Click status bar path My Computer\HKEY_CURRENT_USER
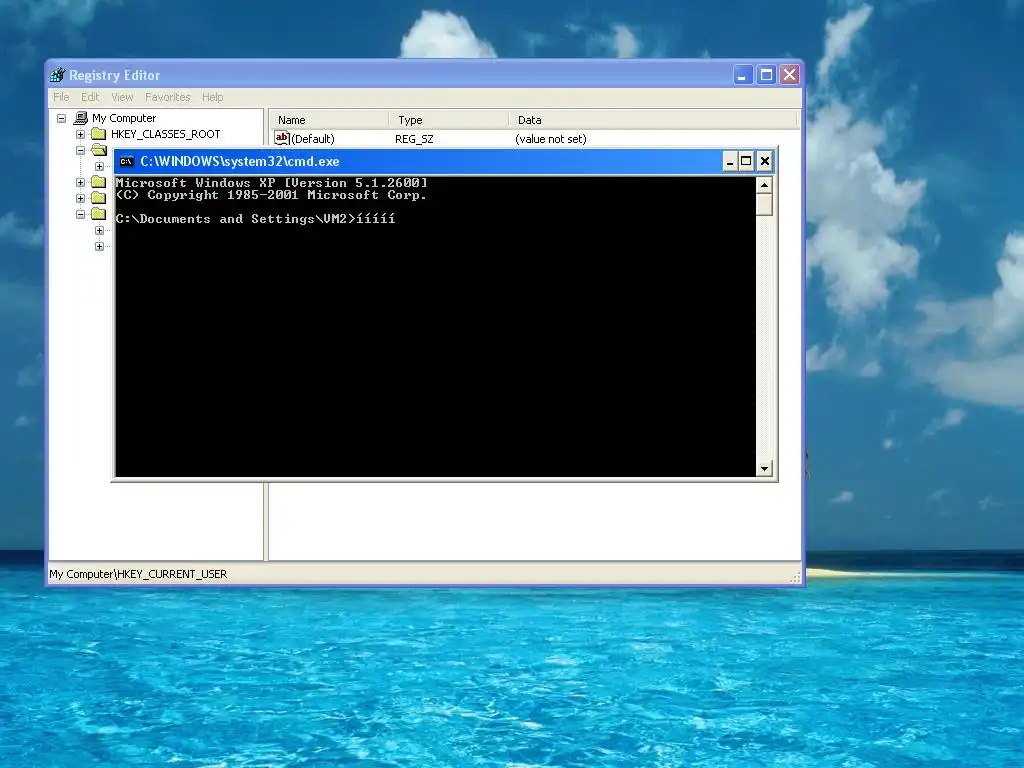The height and width of the screenshot is (768, 1024). point(138,574)
